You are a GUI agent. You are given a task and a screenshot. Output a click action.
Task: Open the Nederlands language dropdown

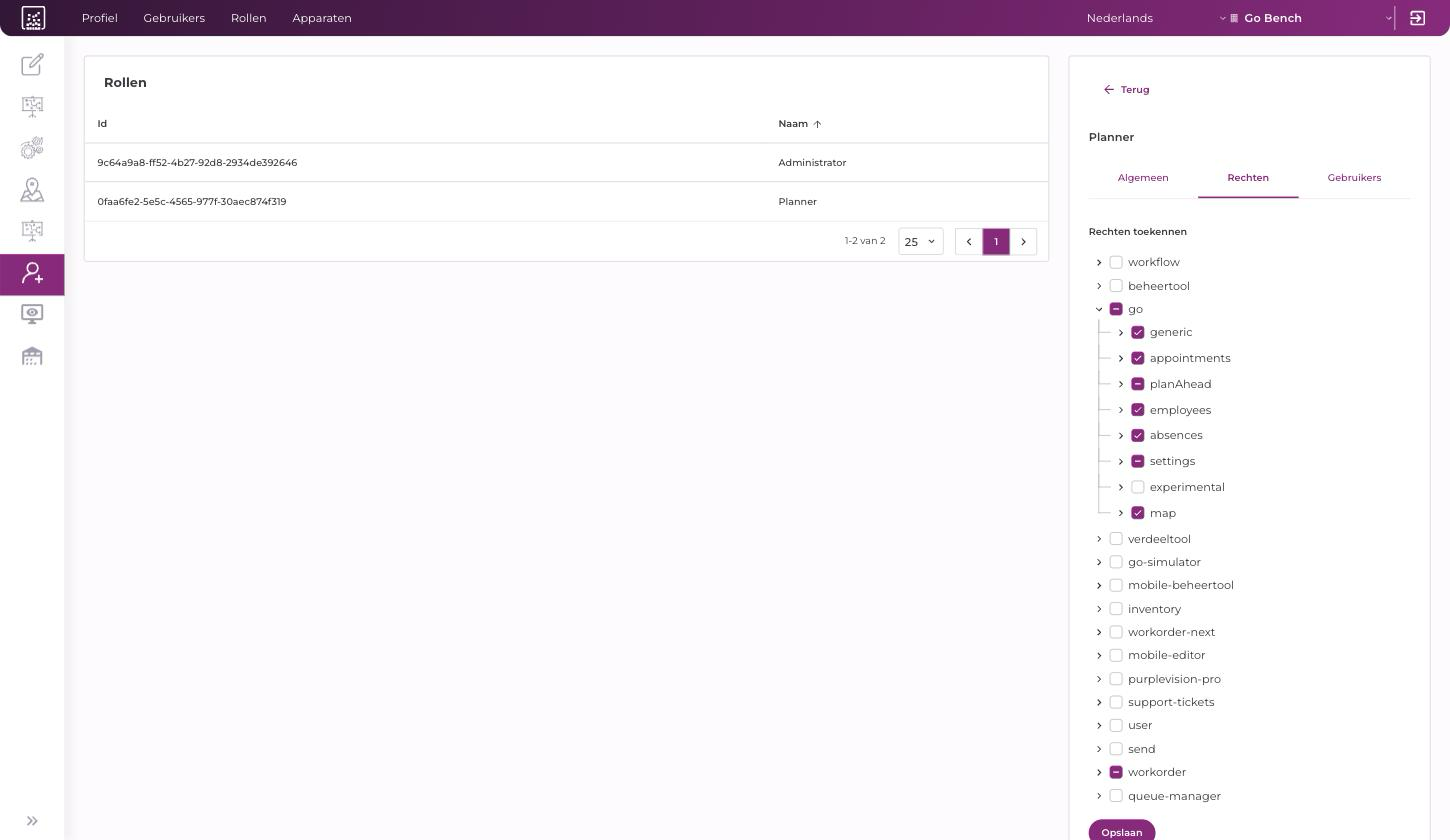(x=1156, y=18)
